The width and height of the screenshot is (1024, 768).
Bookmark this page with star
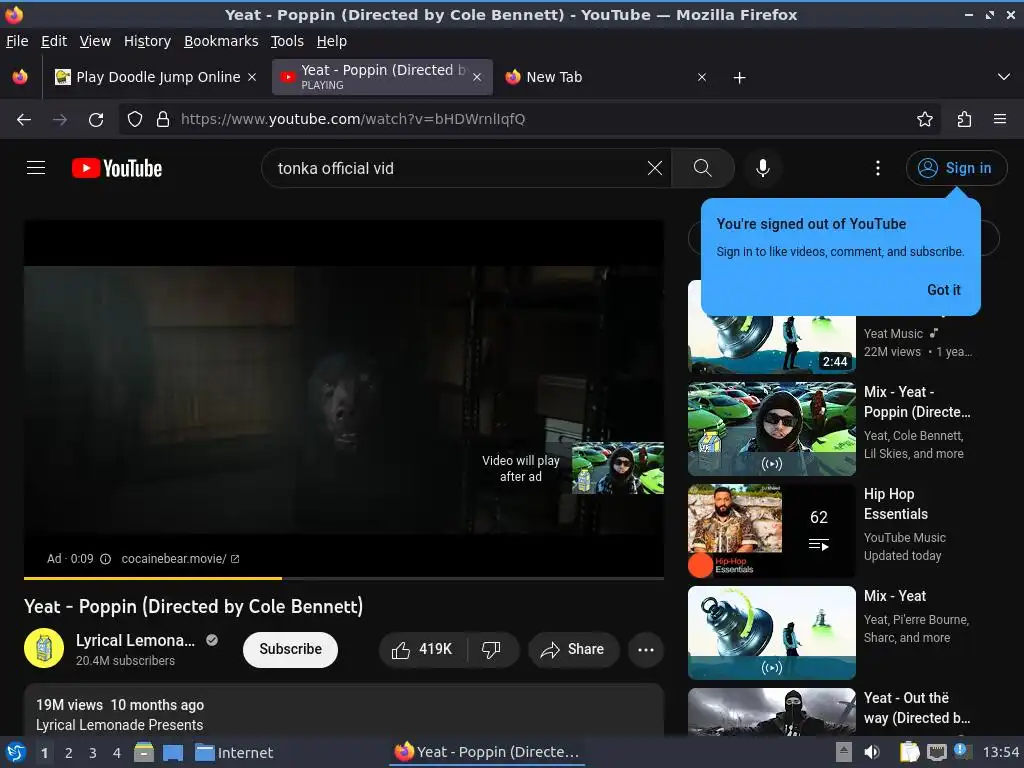click(925, 119)
